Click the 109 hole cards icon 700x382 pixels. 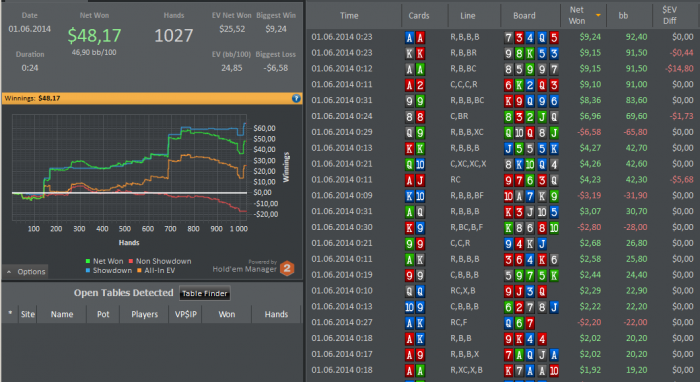click(415, 307)
